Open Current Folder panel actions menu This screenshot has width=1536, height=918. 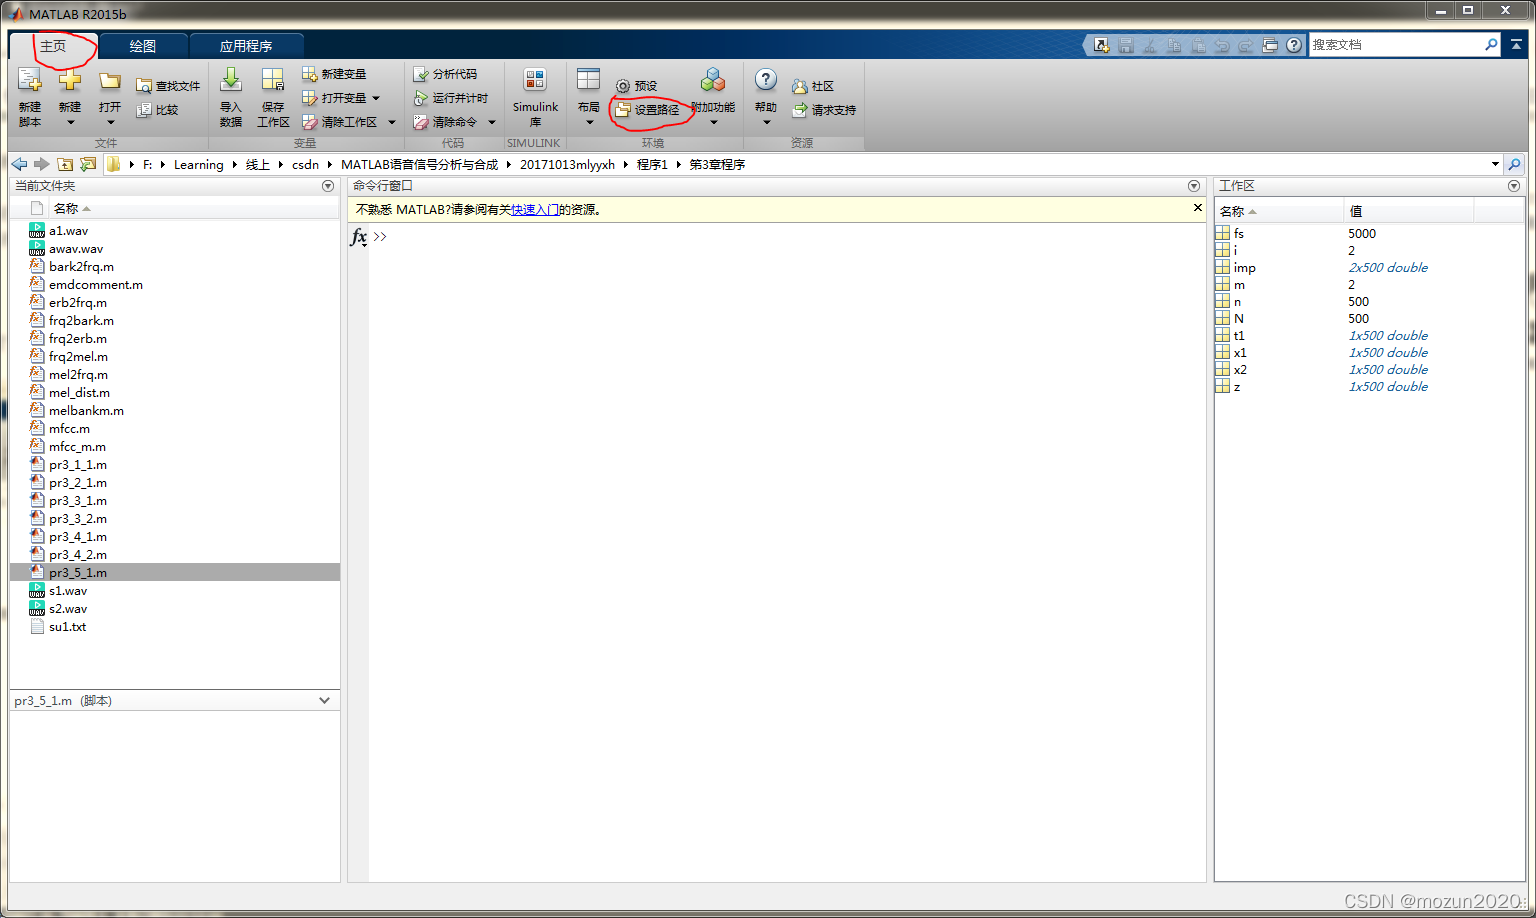tap(328, 186)
